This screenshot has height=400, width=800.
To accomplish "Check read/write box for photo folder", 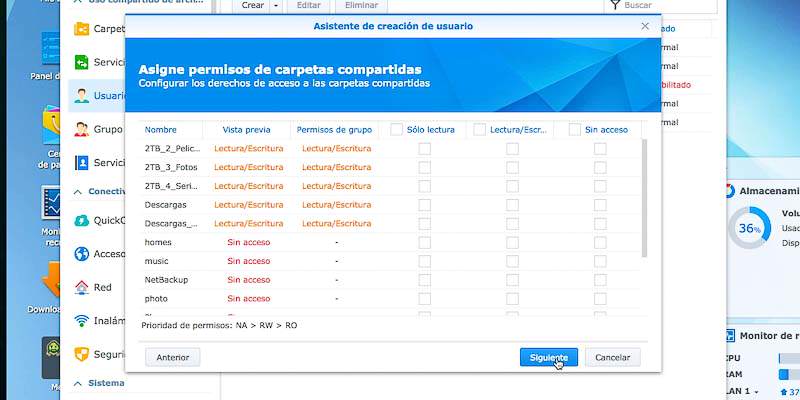I will (x=512, y=298).
